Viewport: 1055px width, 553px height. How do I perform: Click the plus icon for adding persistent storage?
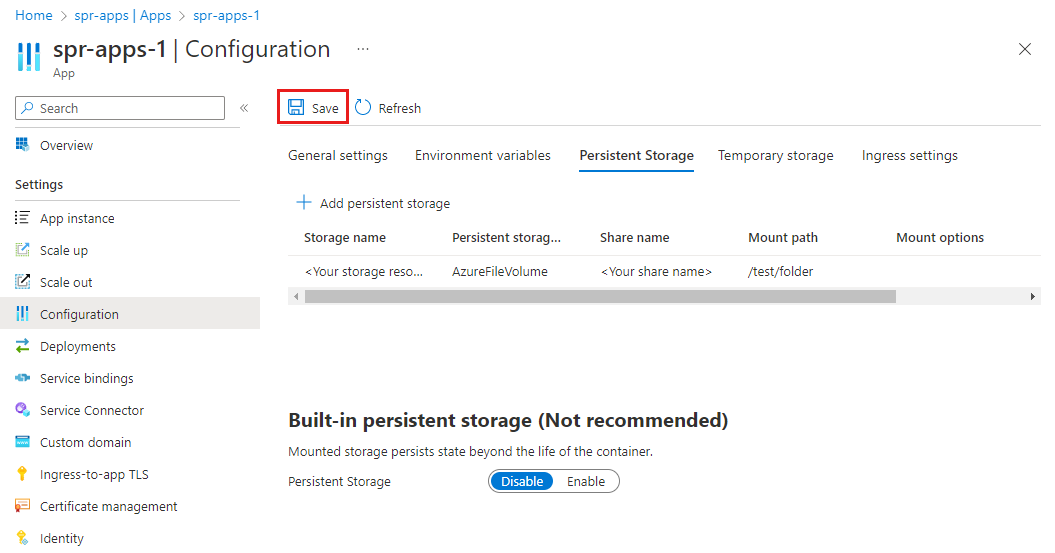(x=304, y=203)
